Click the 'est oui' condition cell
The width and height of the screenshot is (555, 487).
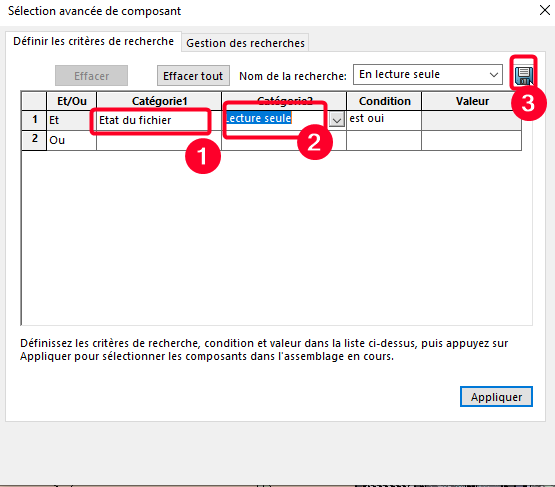point(384,120)
